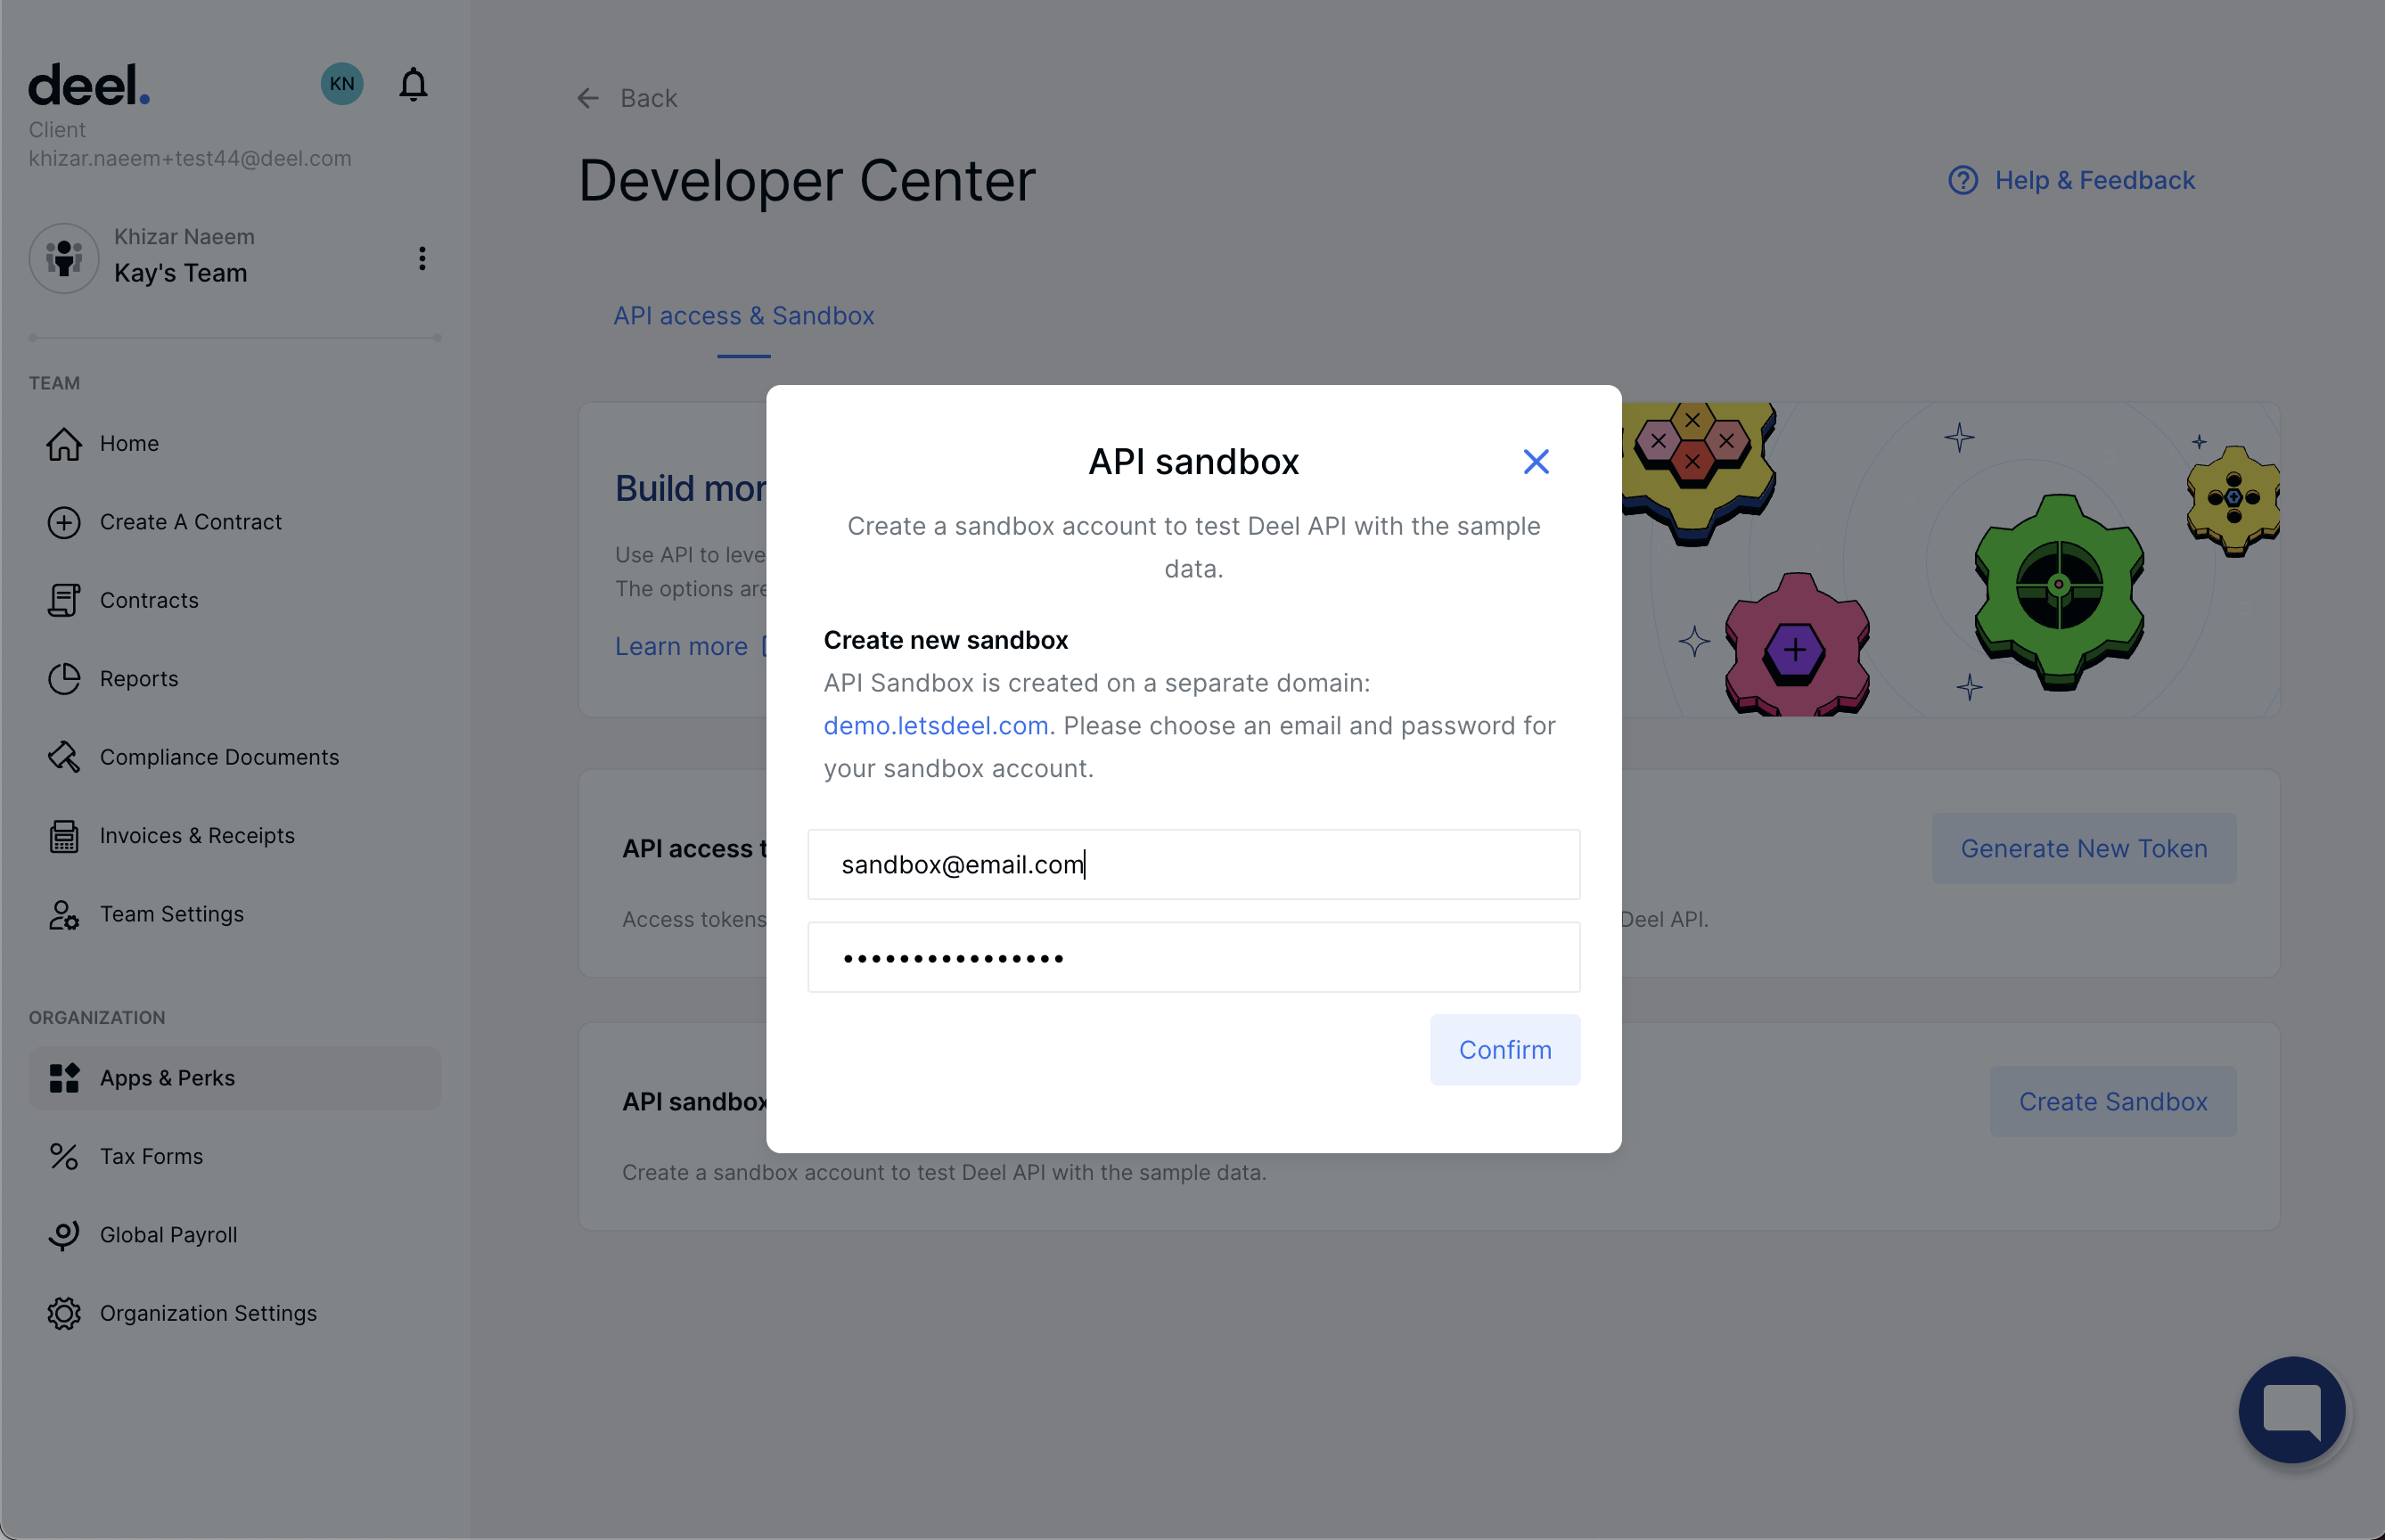Screen dimensions: 2385x1540
Task: Click the Invoices & Receipts icon
Action: pyautogui.click(x=64, y=836)
